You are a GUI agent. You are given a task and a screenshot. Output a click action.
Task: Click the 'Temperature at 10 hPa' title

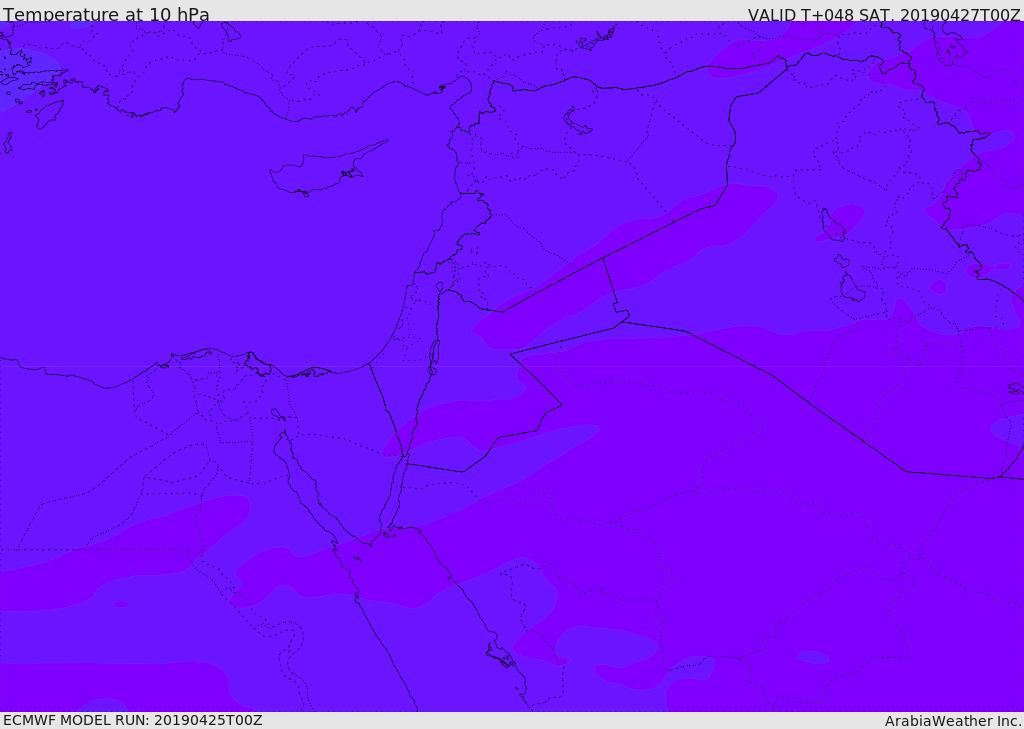click(106, 14)
